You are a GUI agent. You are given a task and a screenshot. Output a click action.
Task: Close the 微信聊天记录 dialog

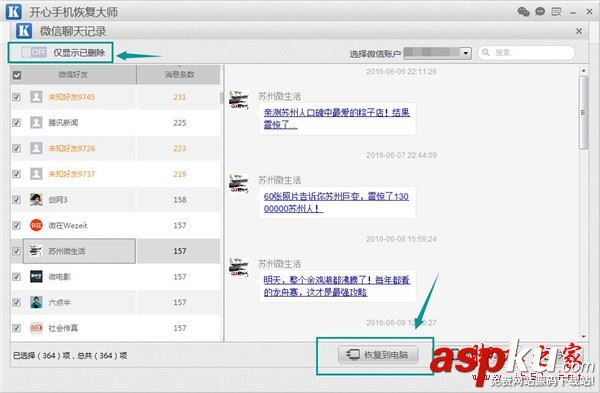(579, 31)
